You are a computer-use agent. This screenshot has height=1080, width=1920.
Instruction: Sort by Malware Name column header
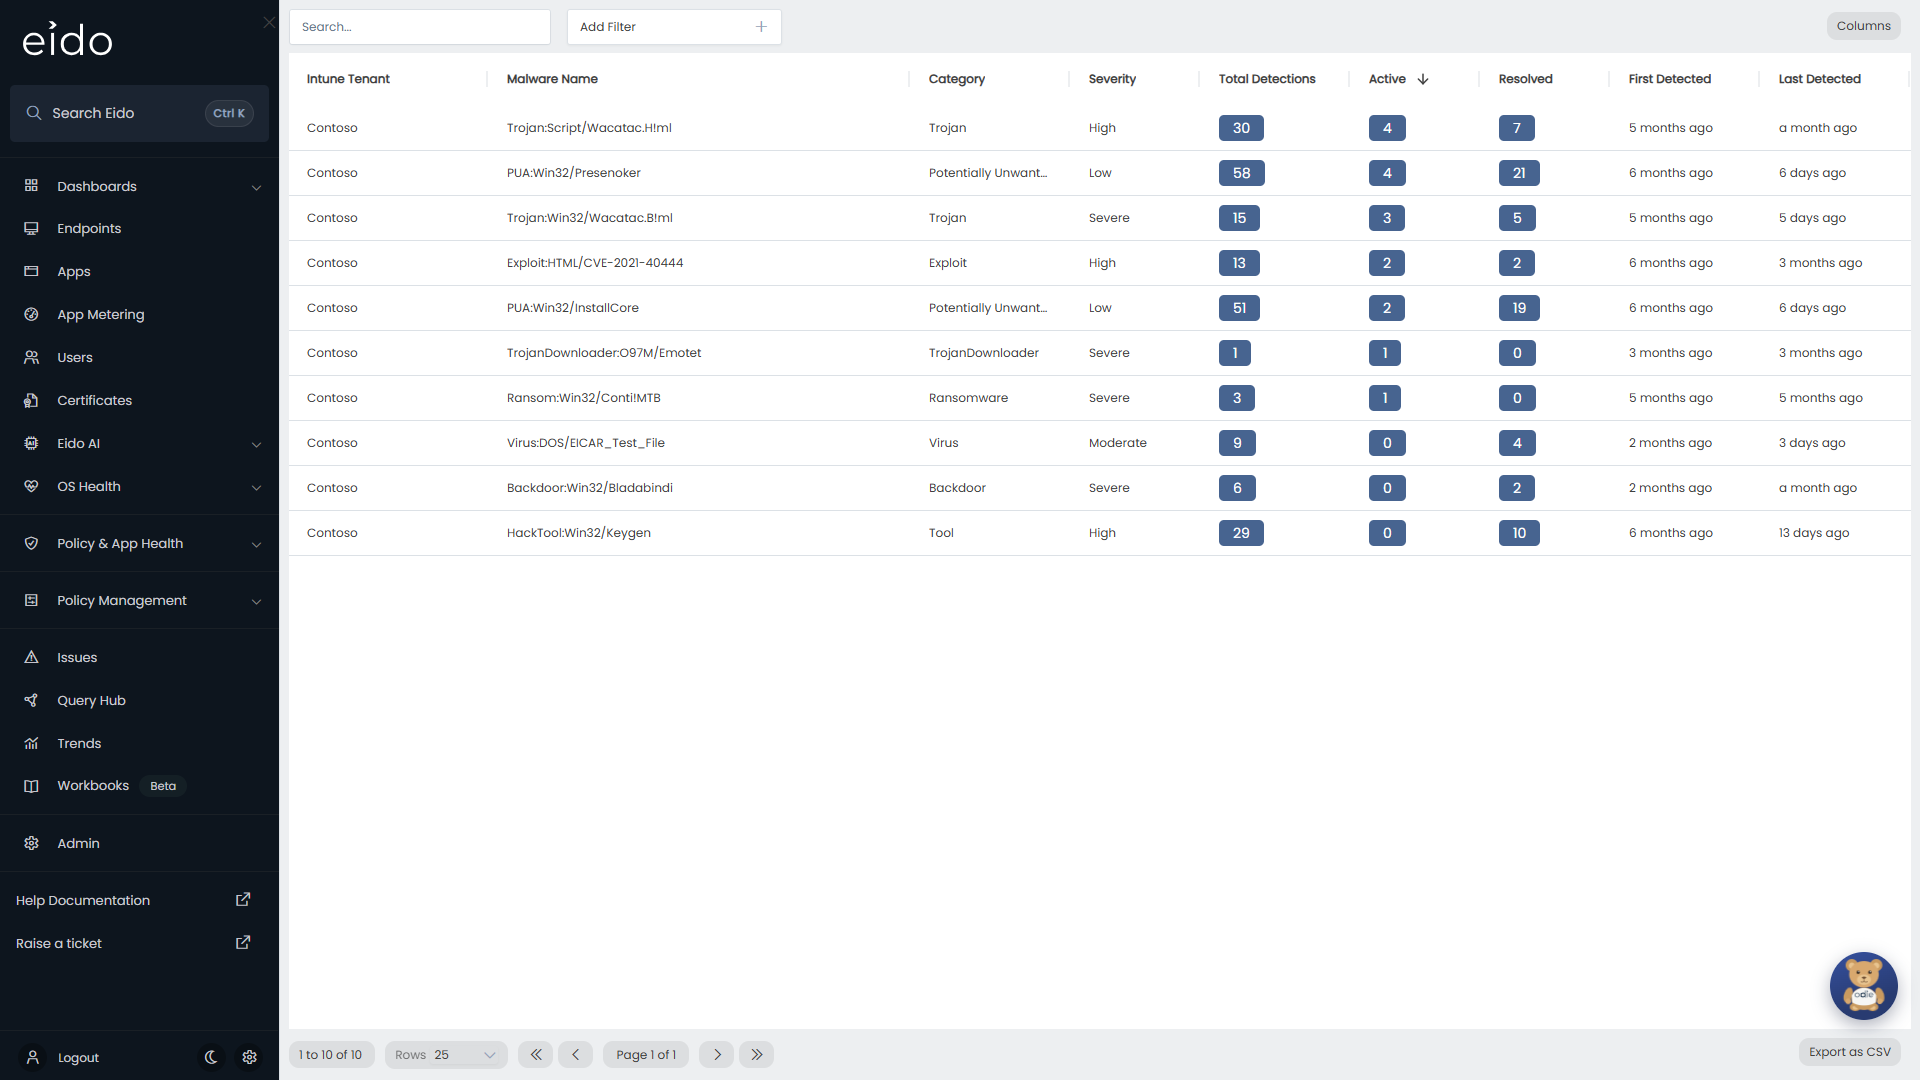point(552,79)
